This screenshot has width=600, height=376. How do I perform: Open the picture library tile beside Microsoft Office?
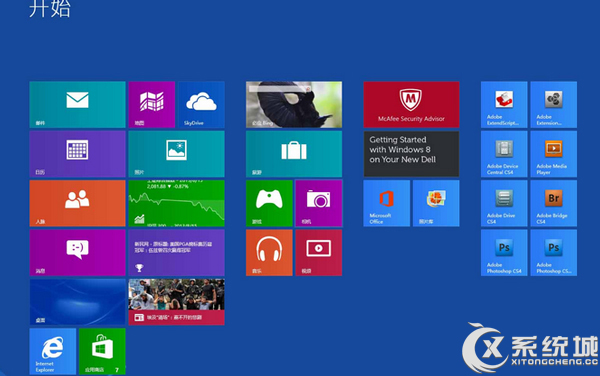(x=436, y=203)
